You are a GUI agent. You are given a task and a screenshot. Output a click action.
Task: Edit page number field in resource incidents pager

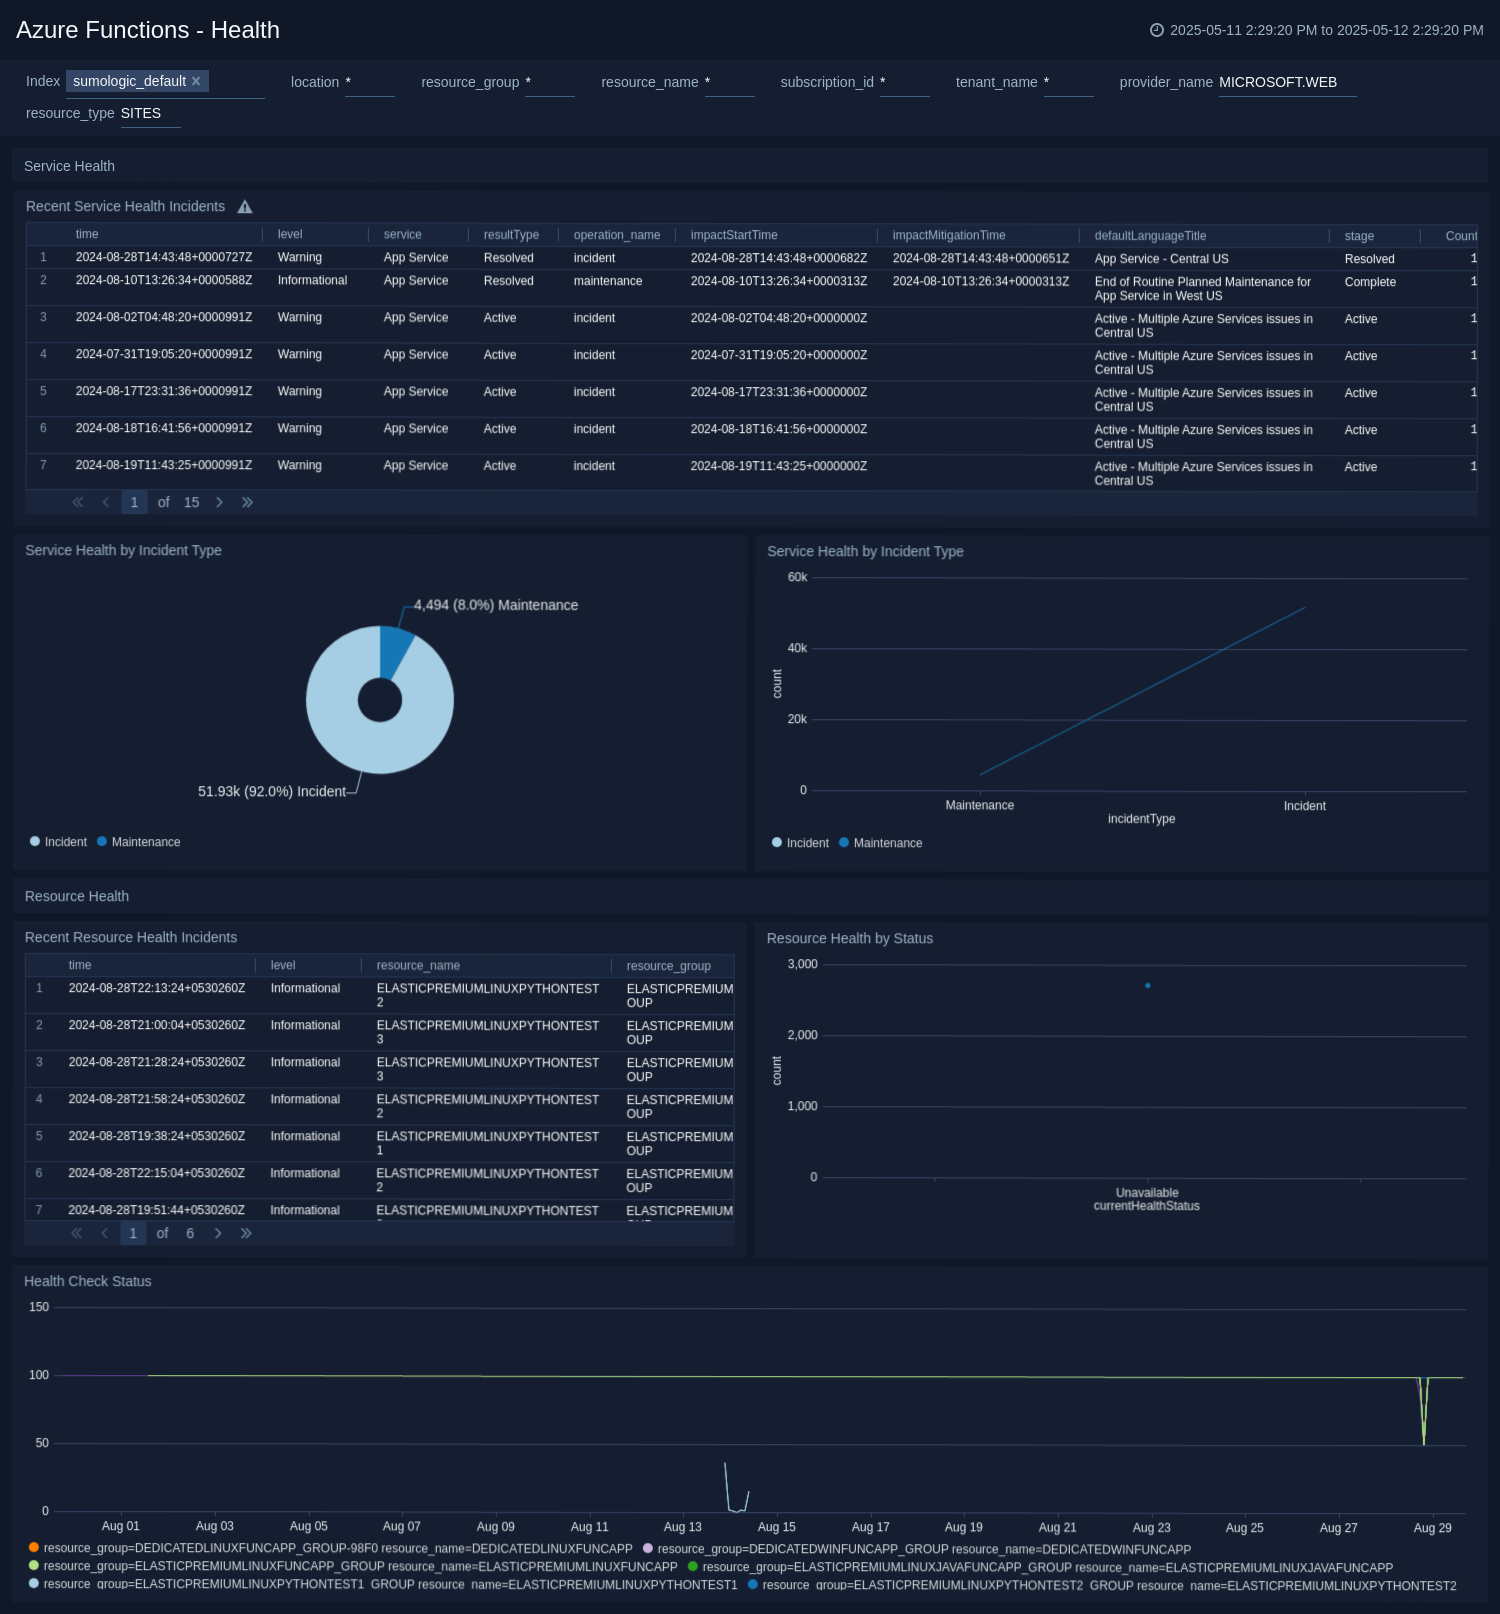coord(133,1233)
